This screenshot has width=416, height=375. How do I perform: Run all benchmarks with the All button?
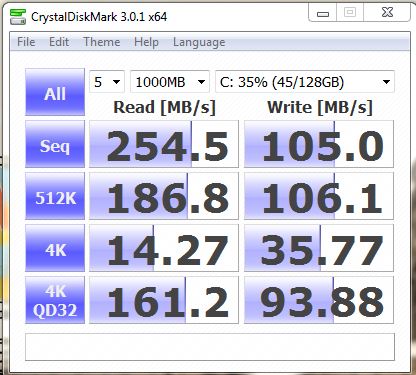[x=55, y=92]
